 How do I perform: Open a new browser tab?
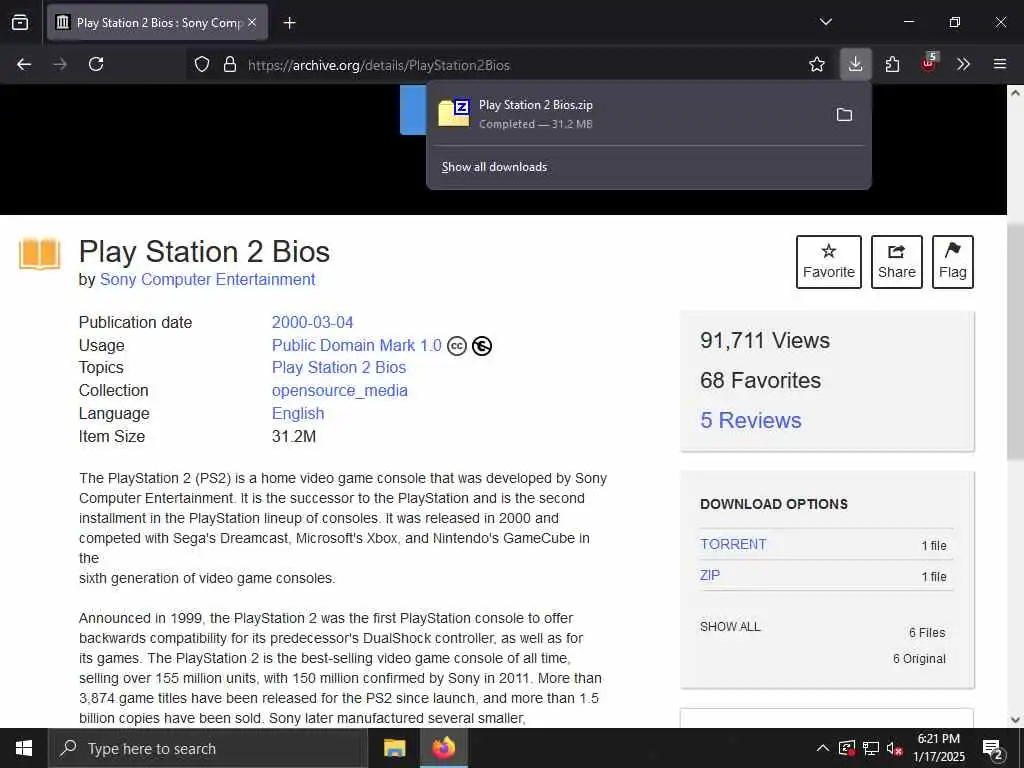pyautogui.click(x=289, y=23)
